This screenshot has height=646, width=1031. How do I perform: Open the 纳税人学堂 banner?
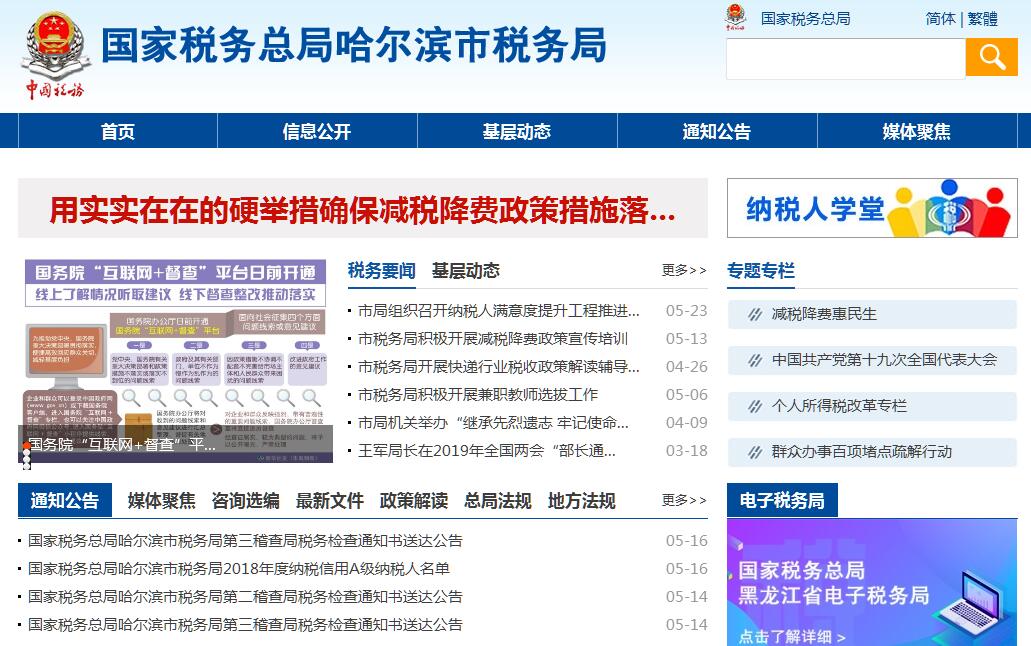(x=872, y=208)
